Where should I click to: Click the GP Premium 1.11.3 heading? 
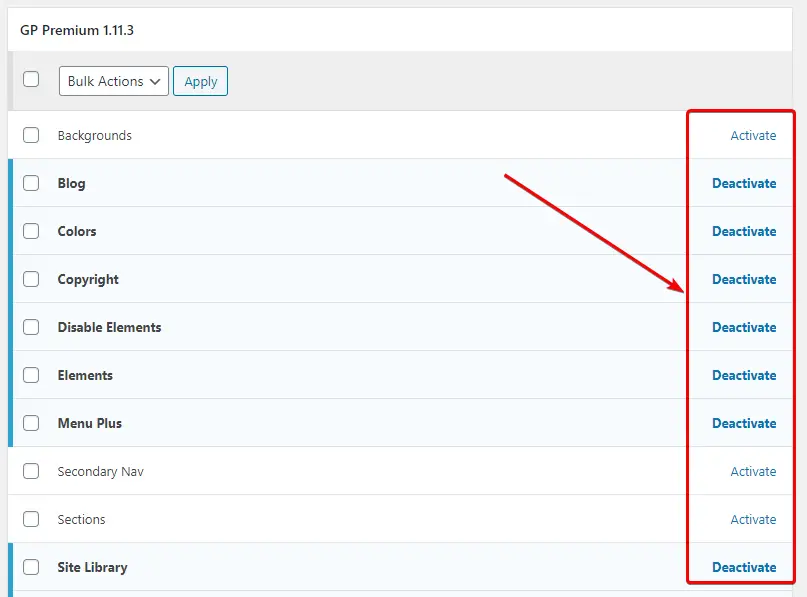(x=77, y=30)
